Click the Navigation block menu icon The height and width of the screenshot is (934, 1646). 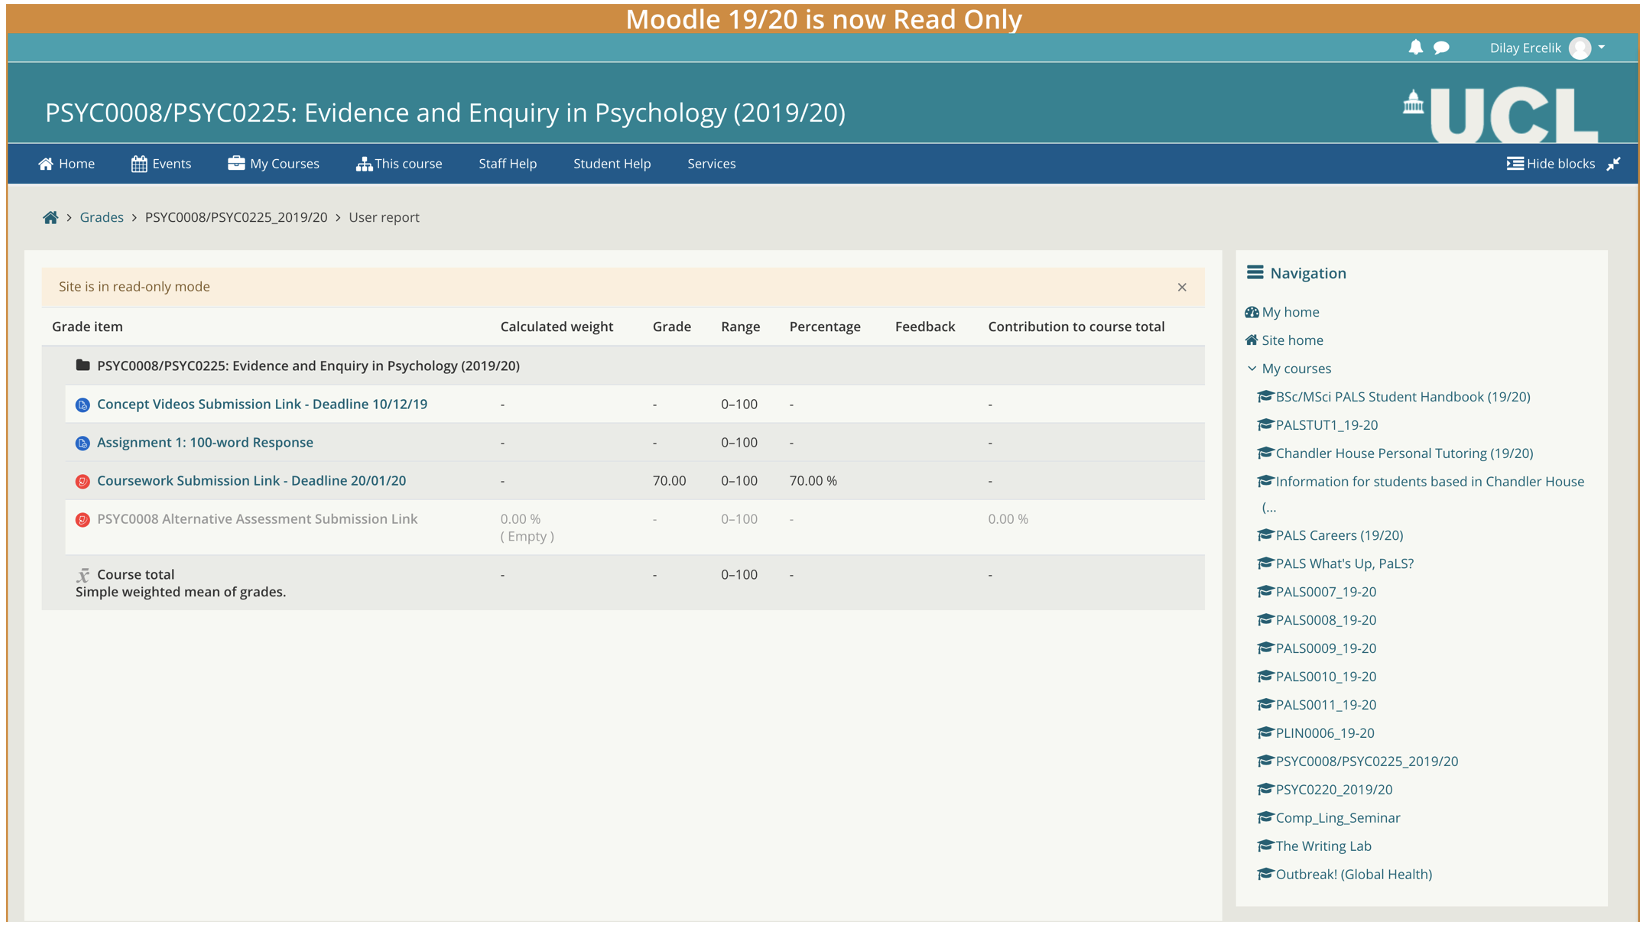pos(1255,272)
